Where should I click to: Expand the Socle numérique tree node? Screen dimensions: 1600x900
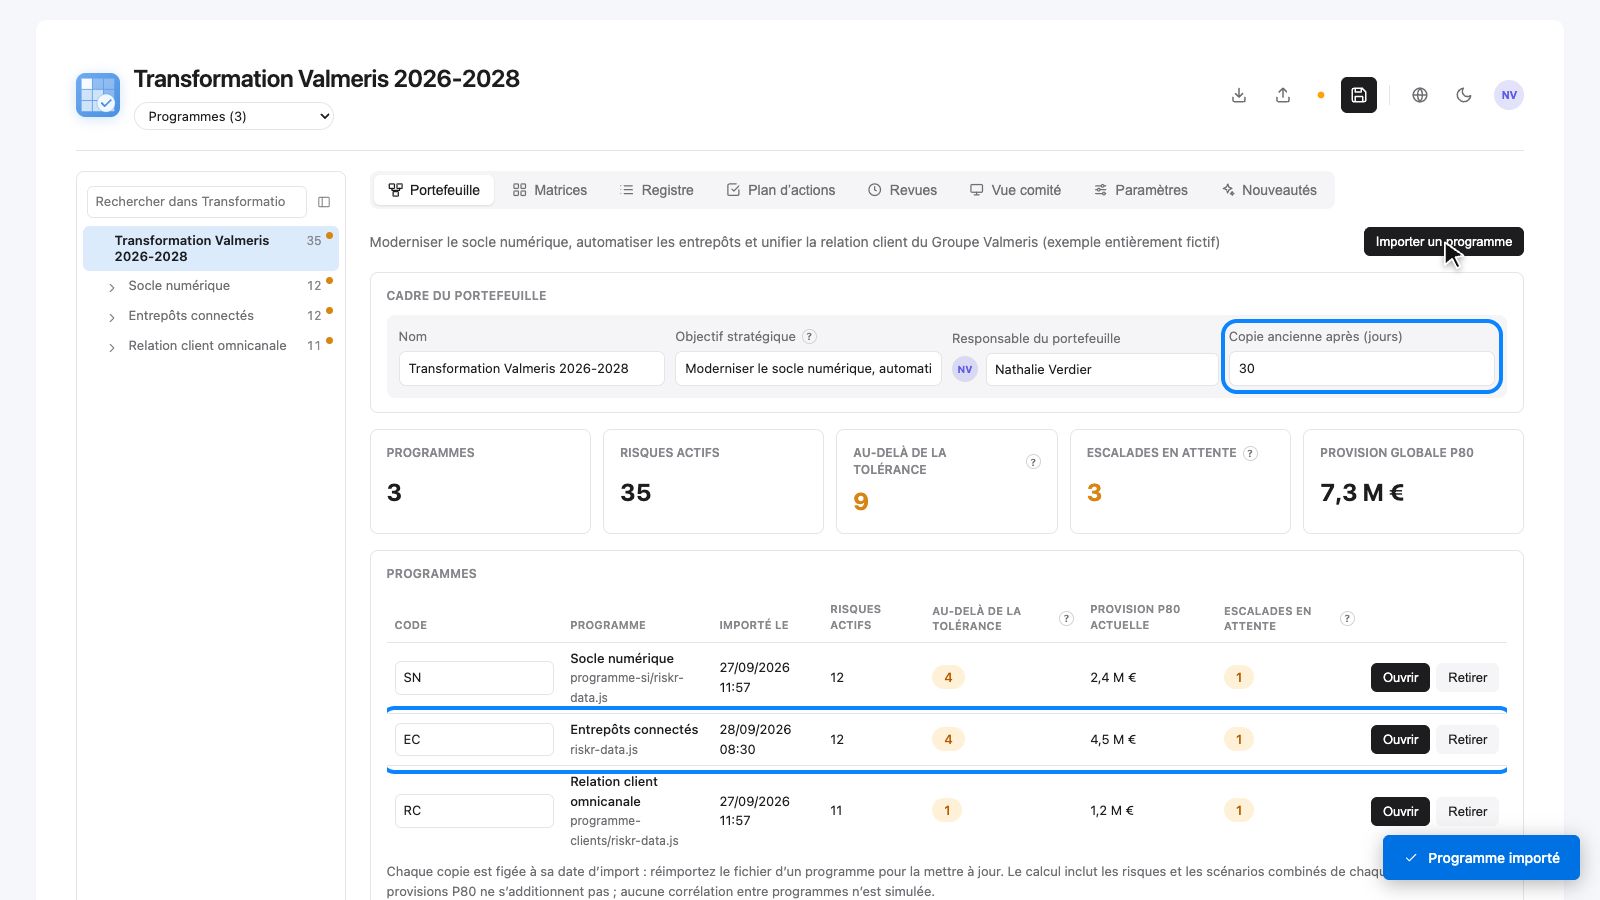111,287
